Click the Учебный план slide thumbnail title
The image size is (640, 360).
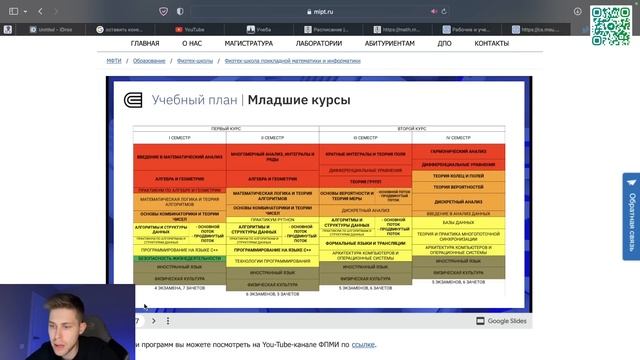[251, 100]
